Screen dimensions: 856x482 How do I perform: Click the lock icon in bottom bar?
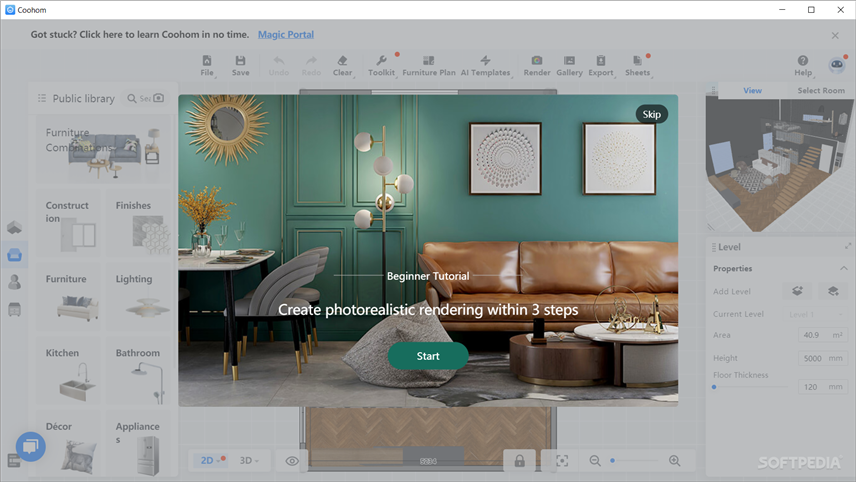pyautogui.click(x=519, y=461)
